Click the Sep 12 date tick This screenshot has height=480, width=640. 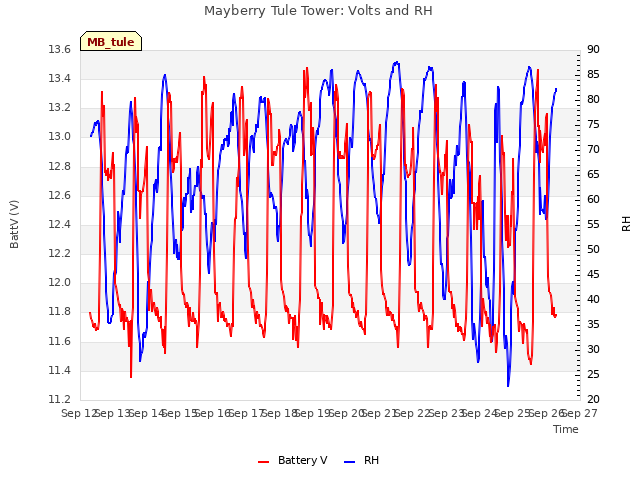pyautogui.click(x=79, y=413)
